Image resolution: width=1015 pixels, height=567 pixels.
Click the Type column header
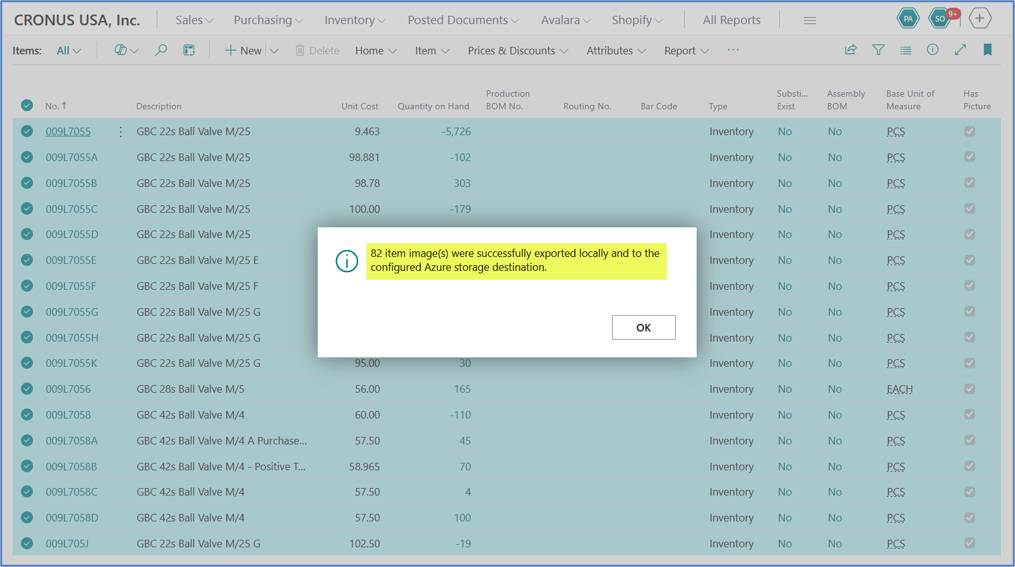coord(718,106)
